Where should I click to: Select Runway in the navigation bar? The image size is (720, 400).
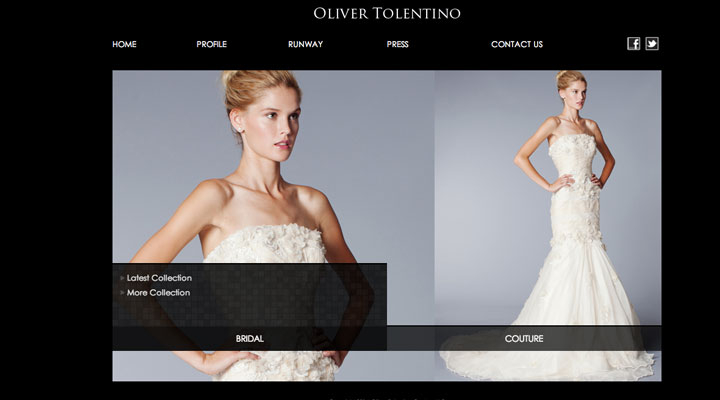305,44
